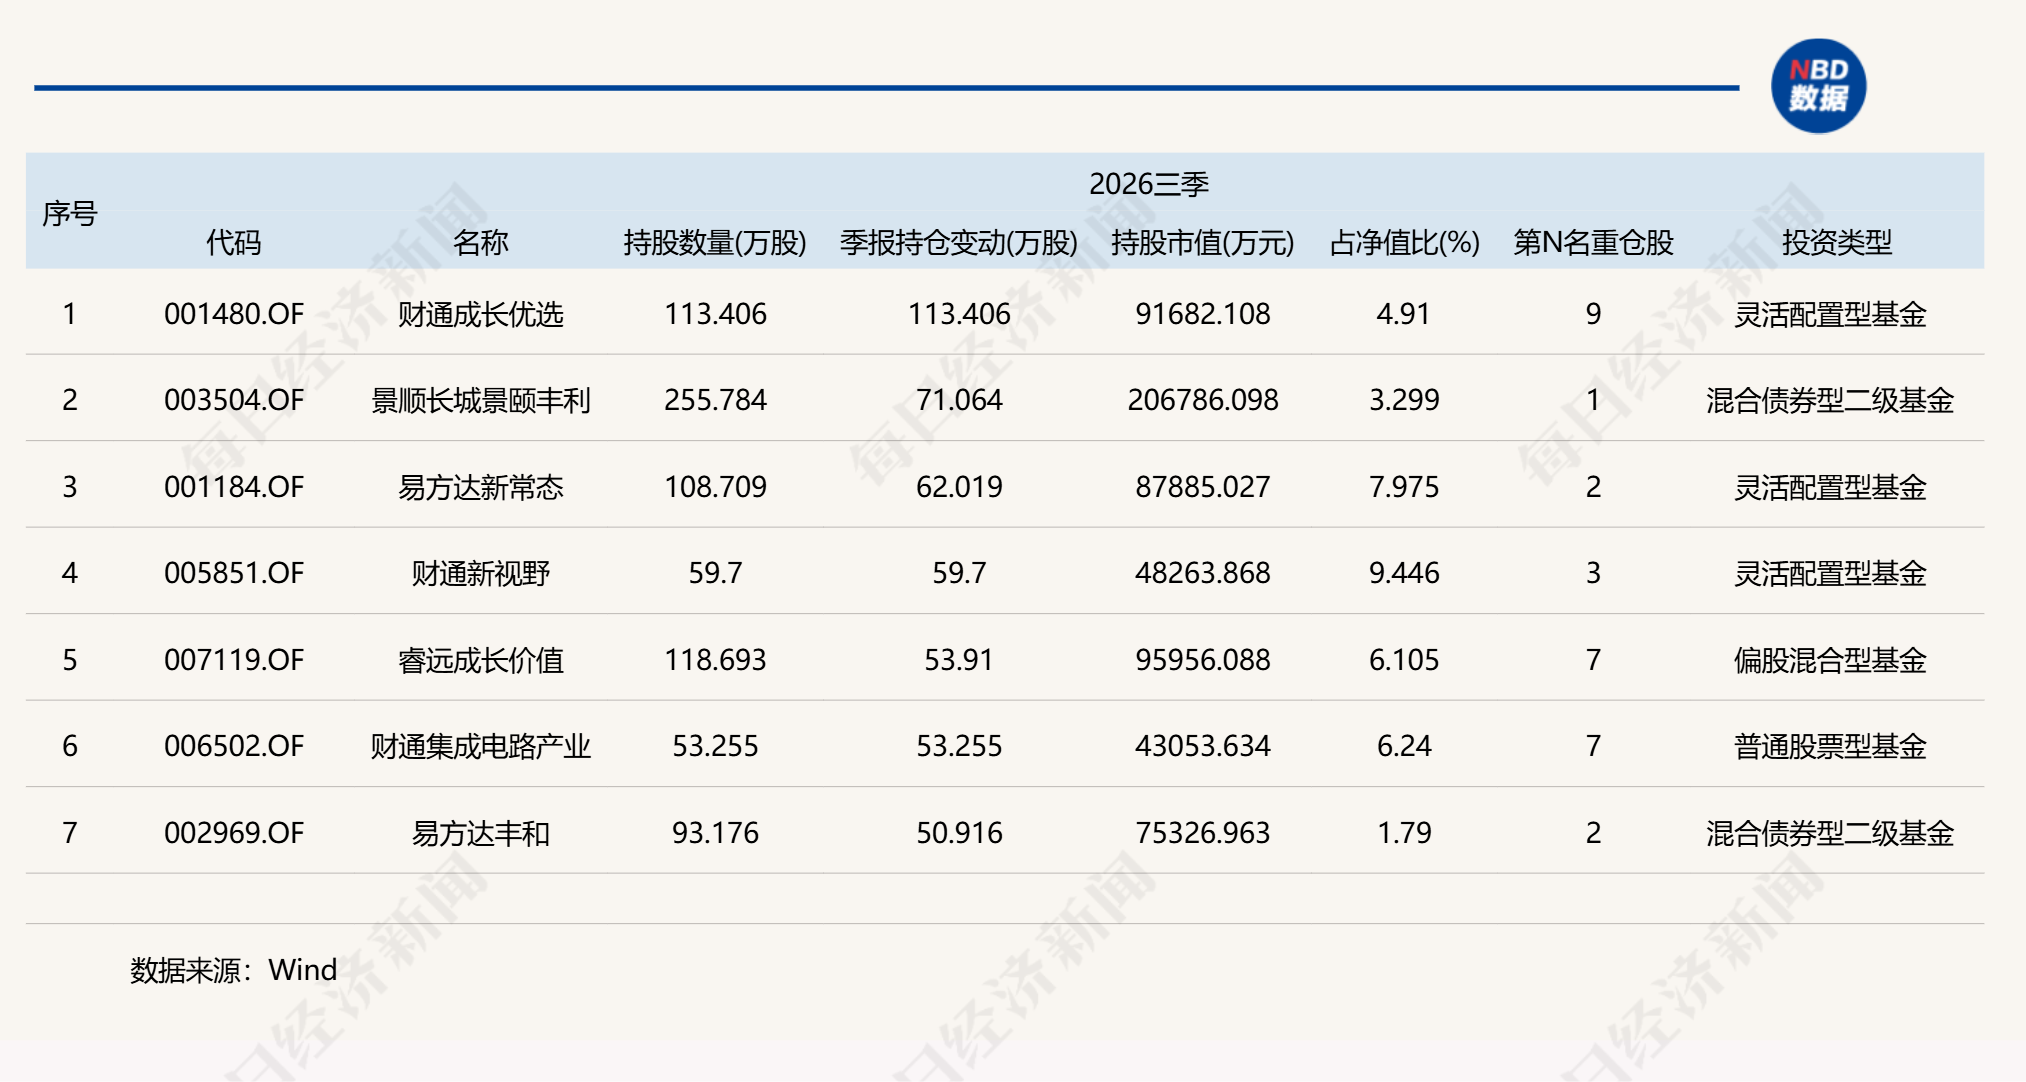Click net value ratio 7.975

tap(1404, 487)
